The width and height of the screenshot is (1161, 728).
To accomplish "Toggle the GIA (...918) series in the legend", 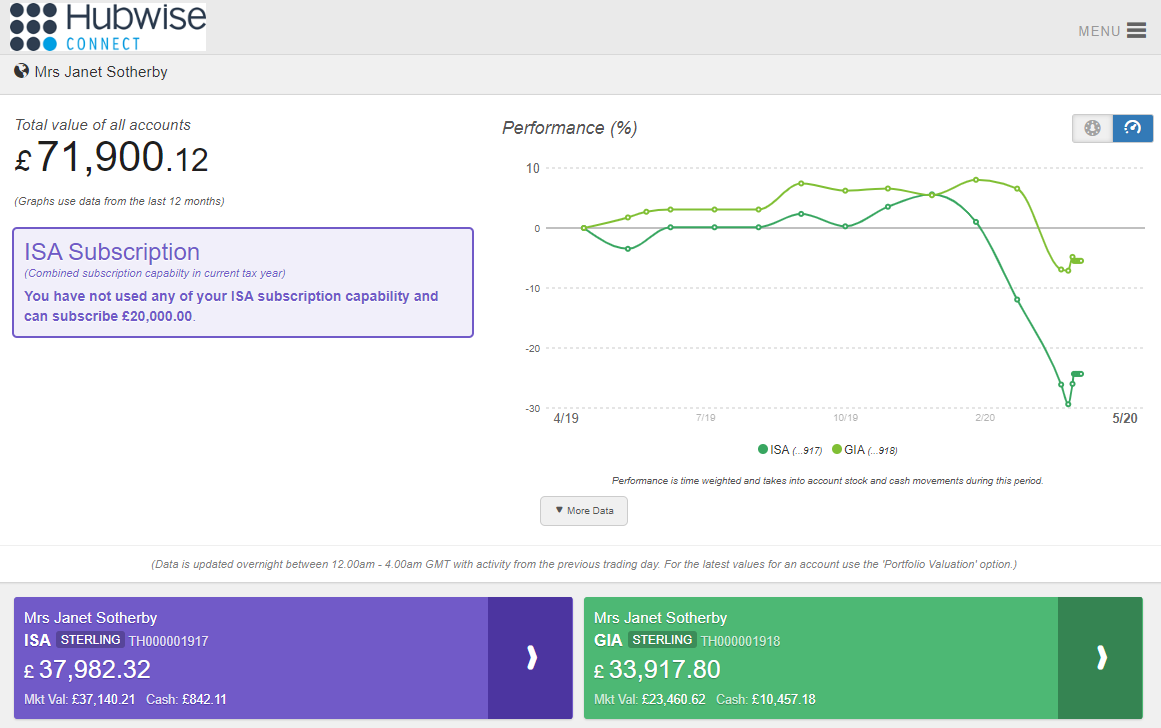I will pos(865,450).
